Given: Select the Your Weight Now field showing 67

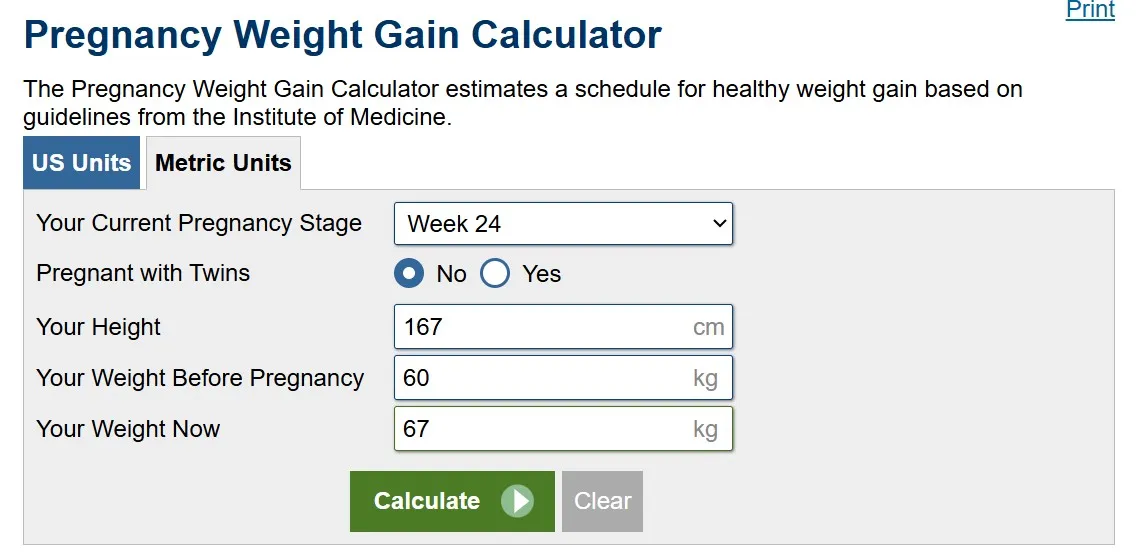Looking at the screenshot, I should [563, 428].
